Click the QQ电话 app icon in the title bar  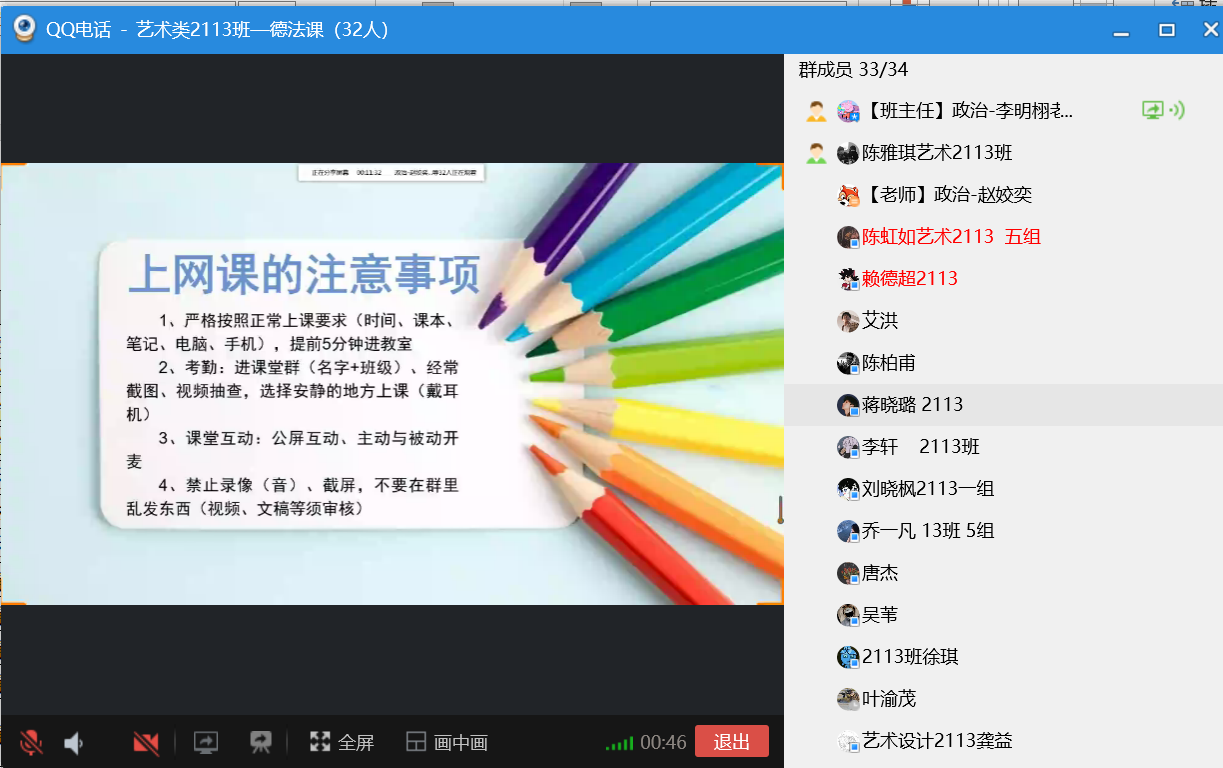point(24,30)
